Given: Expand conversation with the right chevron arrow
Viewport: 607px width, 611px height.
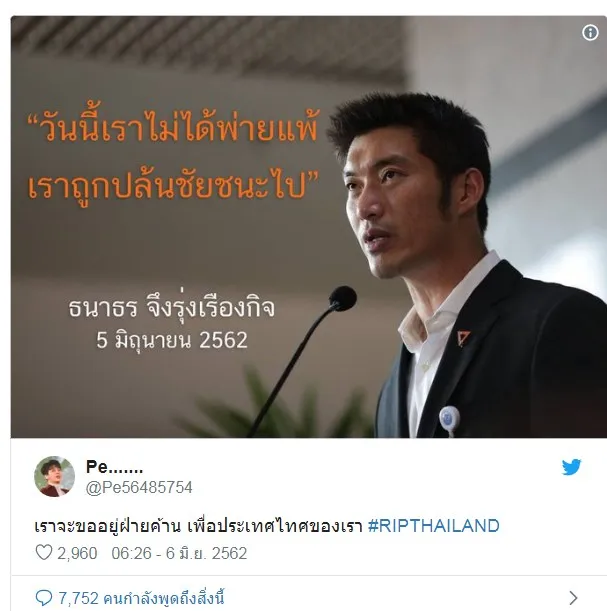Looking at the screenshot, I should coord(573,597).
